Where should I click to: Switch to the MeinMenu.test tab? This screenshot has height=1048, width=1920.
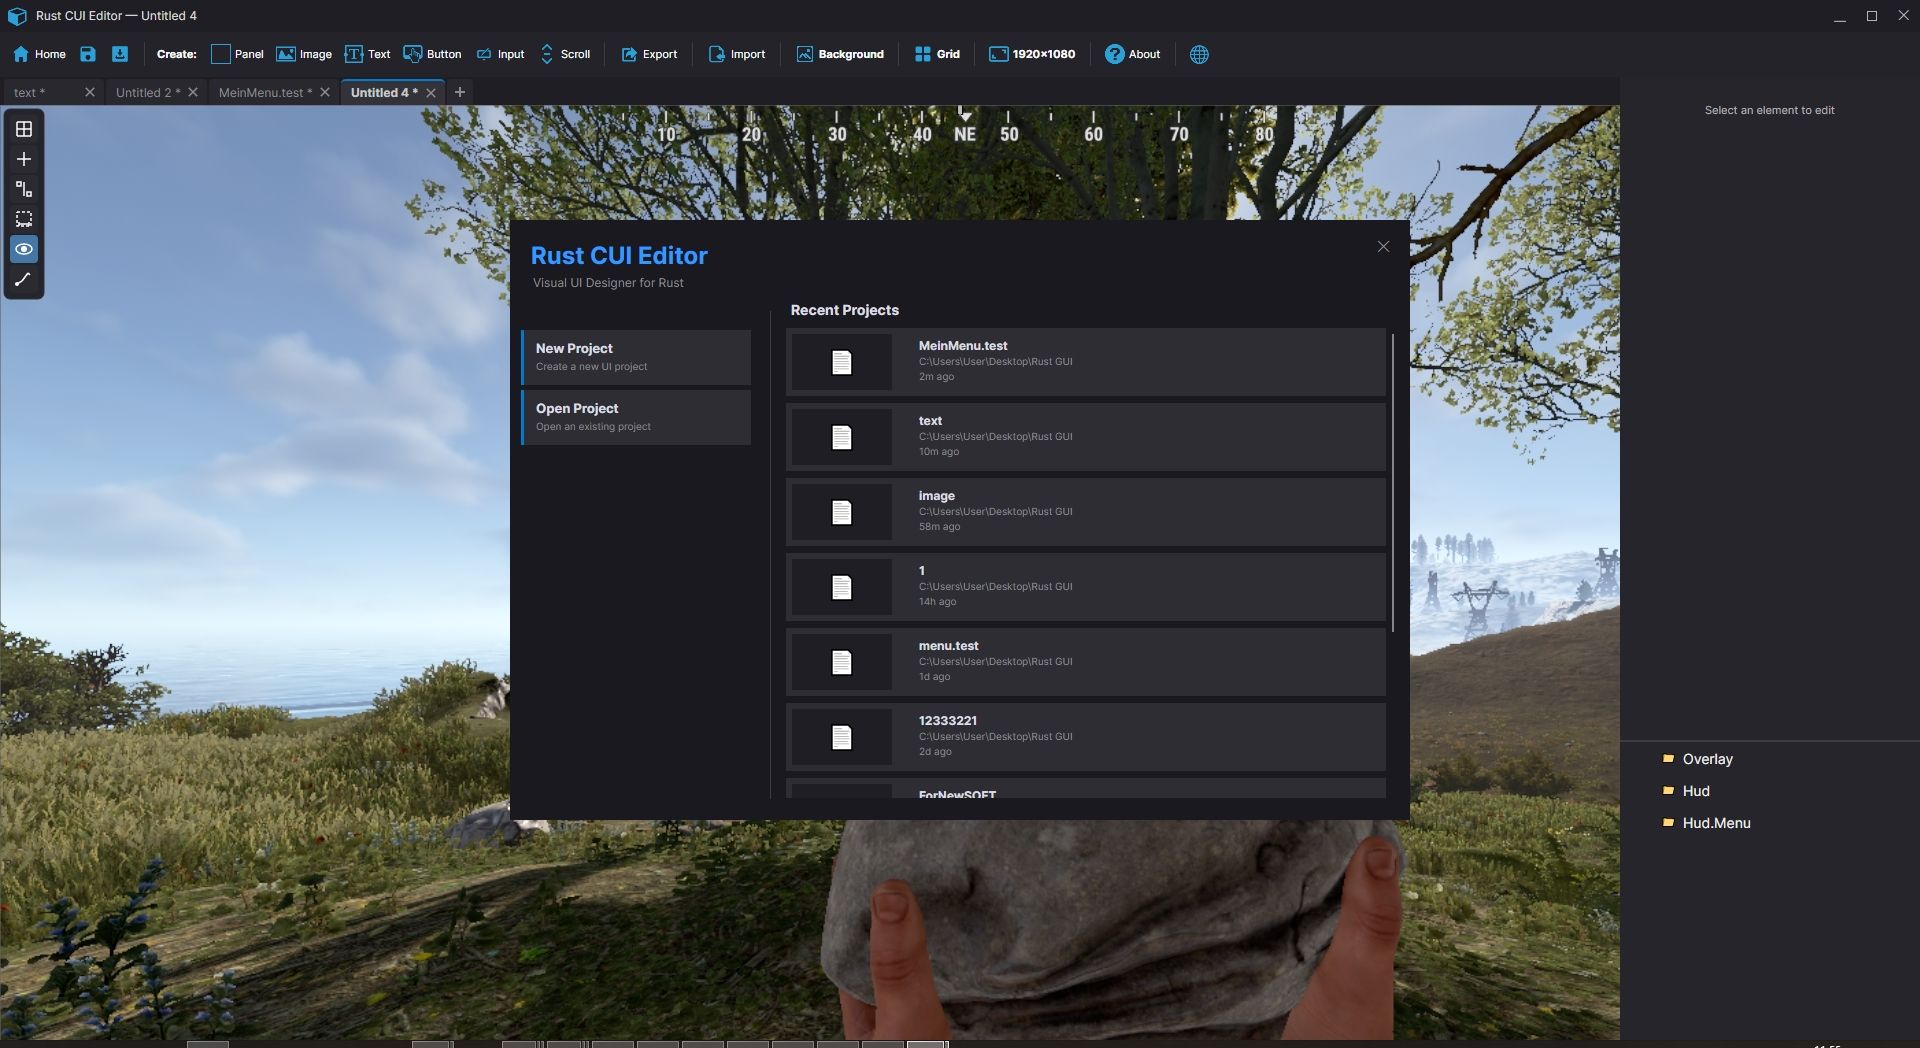coord(262,92)
